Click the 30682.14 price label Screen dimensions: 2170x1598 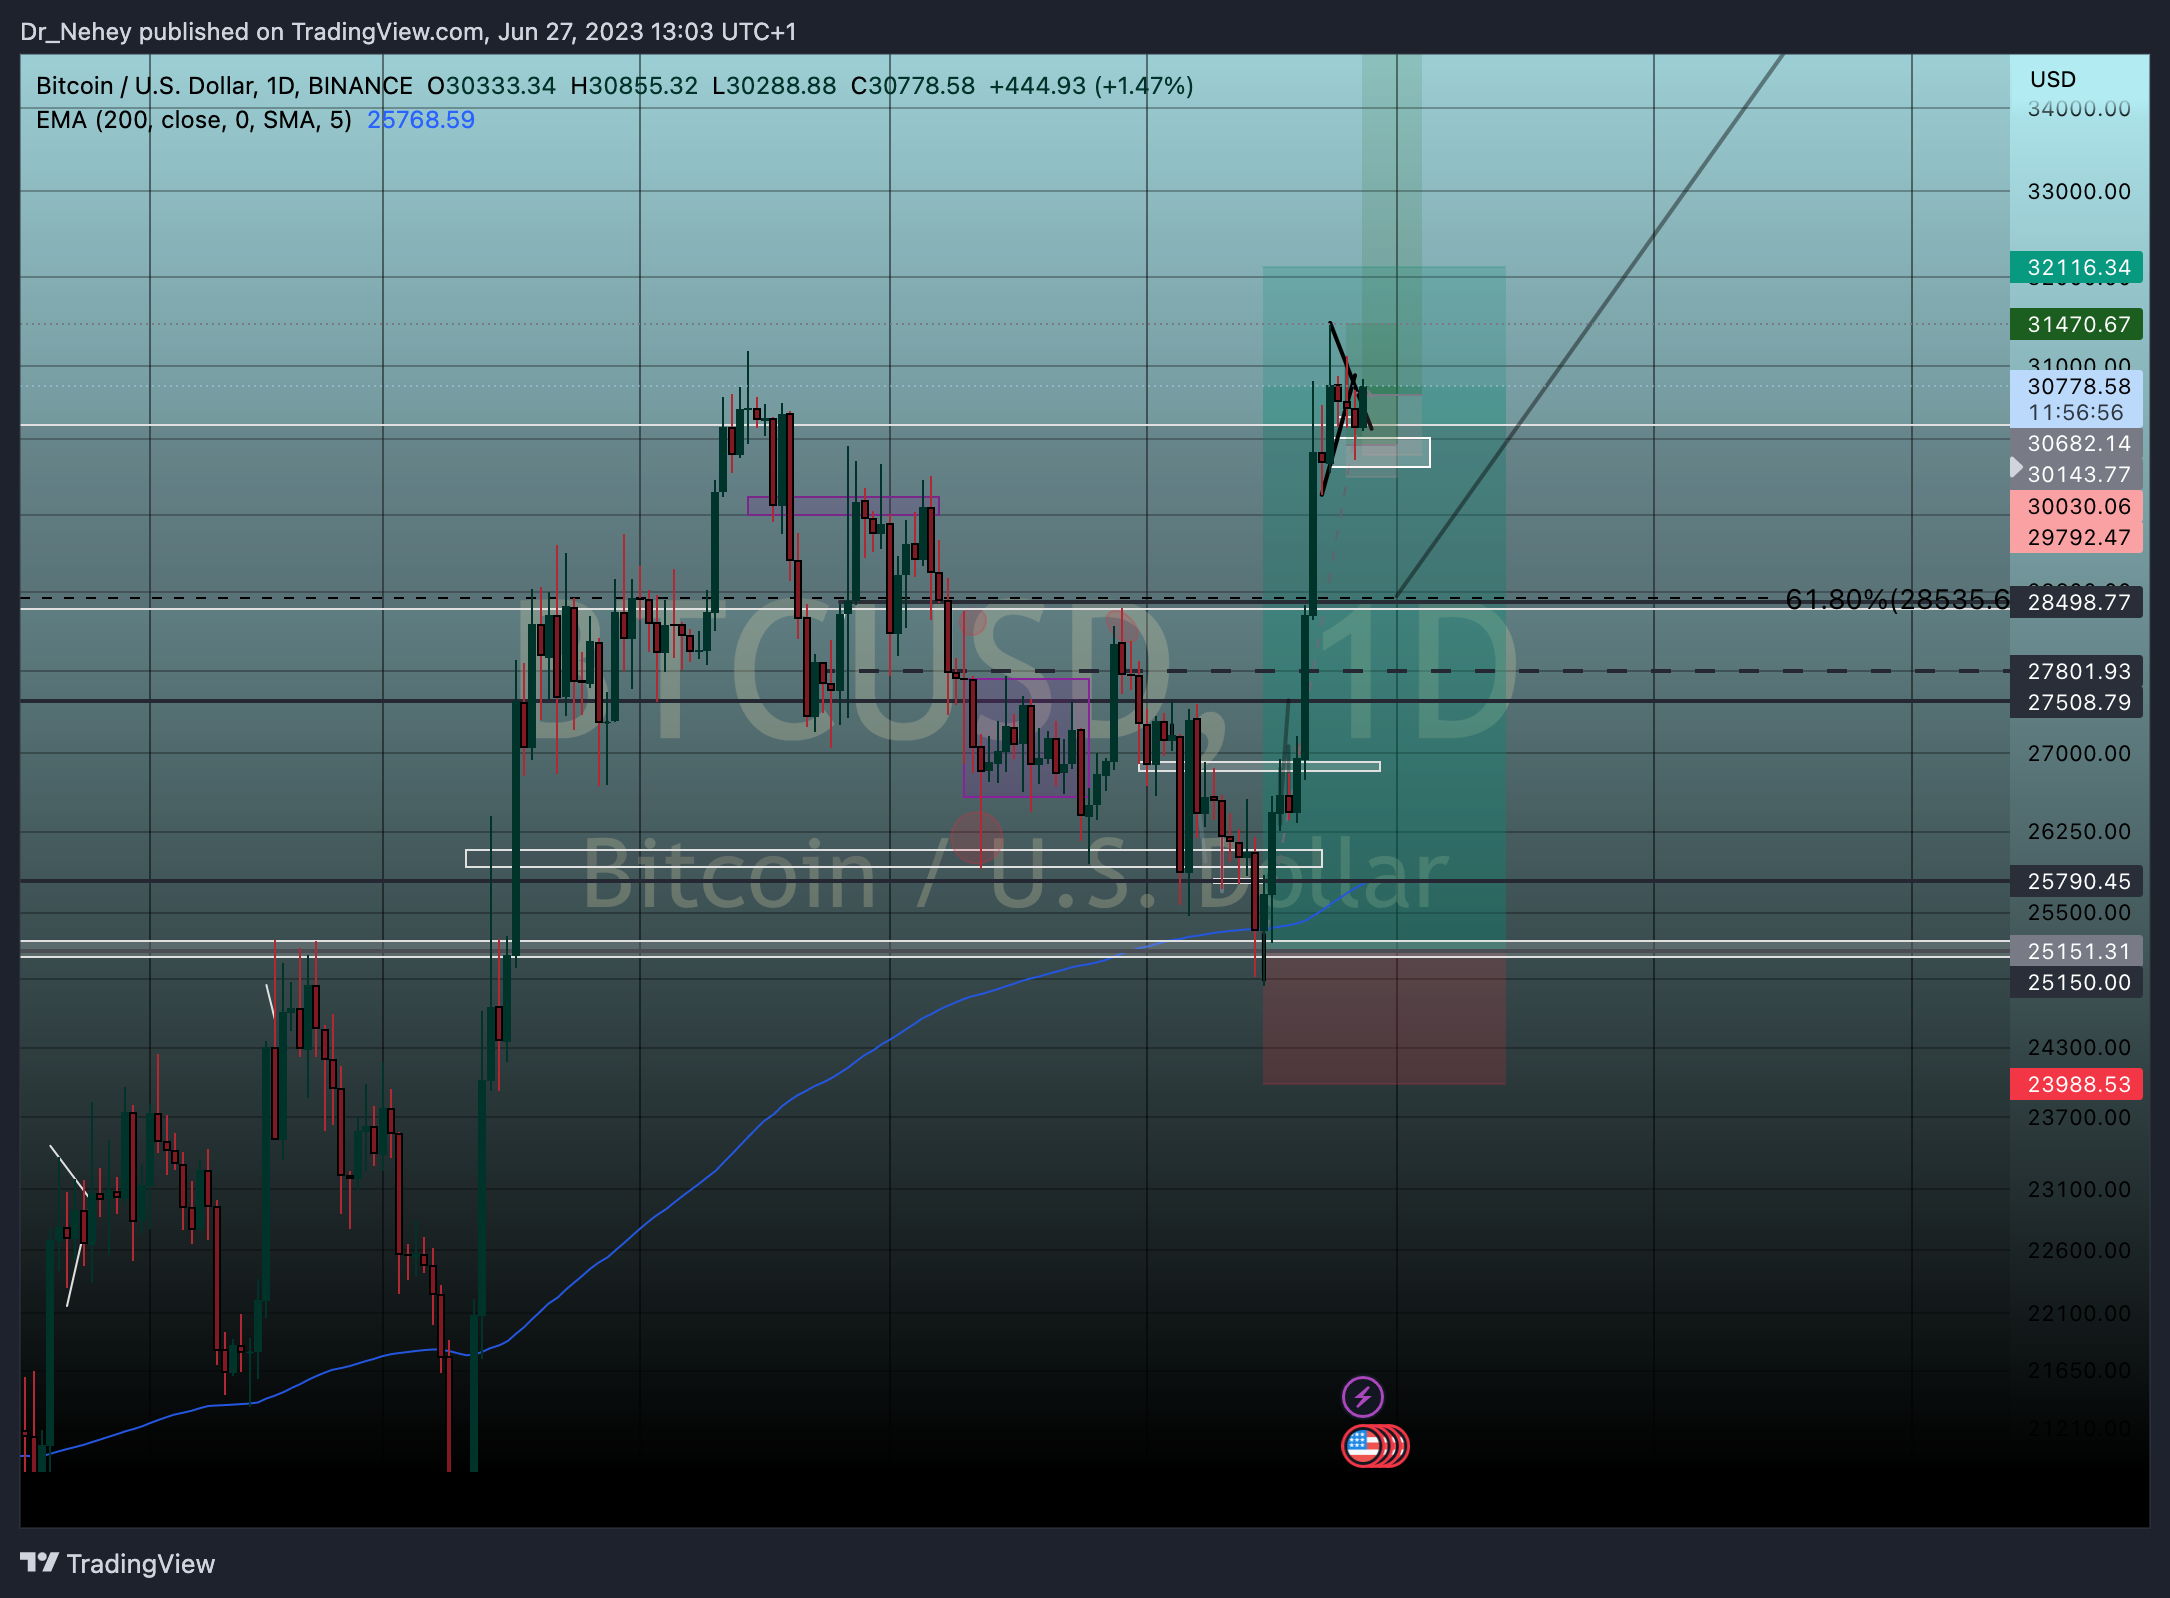point(2076,443)
